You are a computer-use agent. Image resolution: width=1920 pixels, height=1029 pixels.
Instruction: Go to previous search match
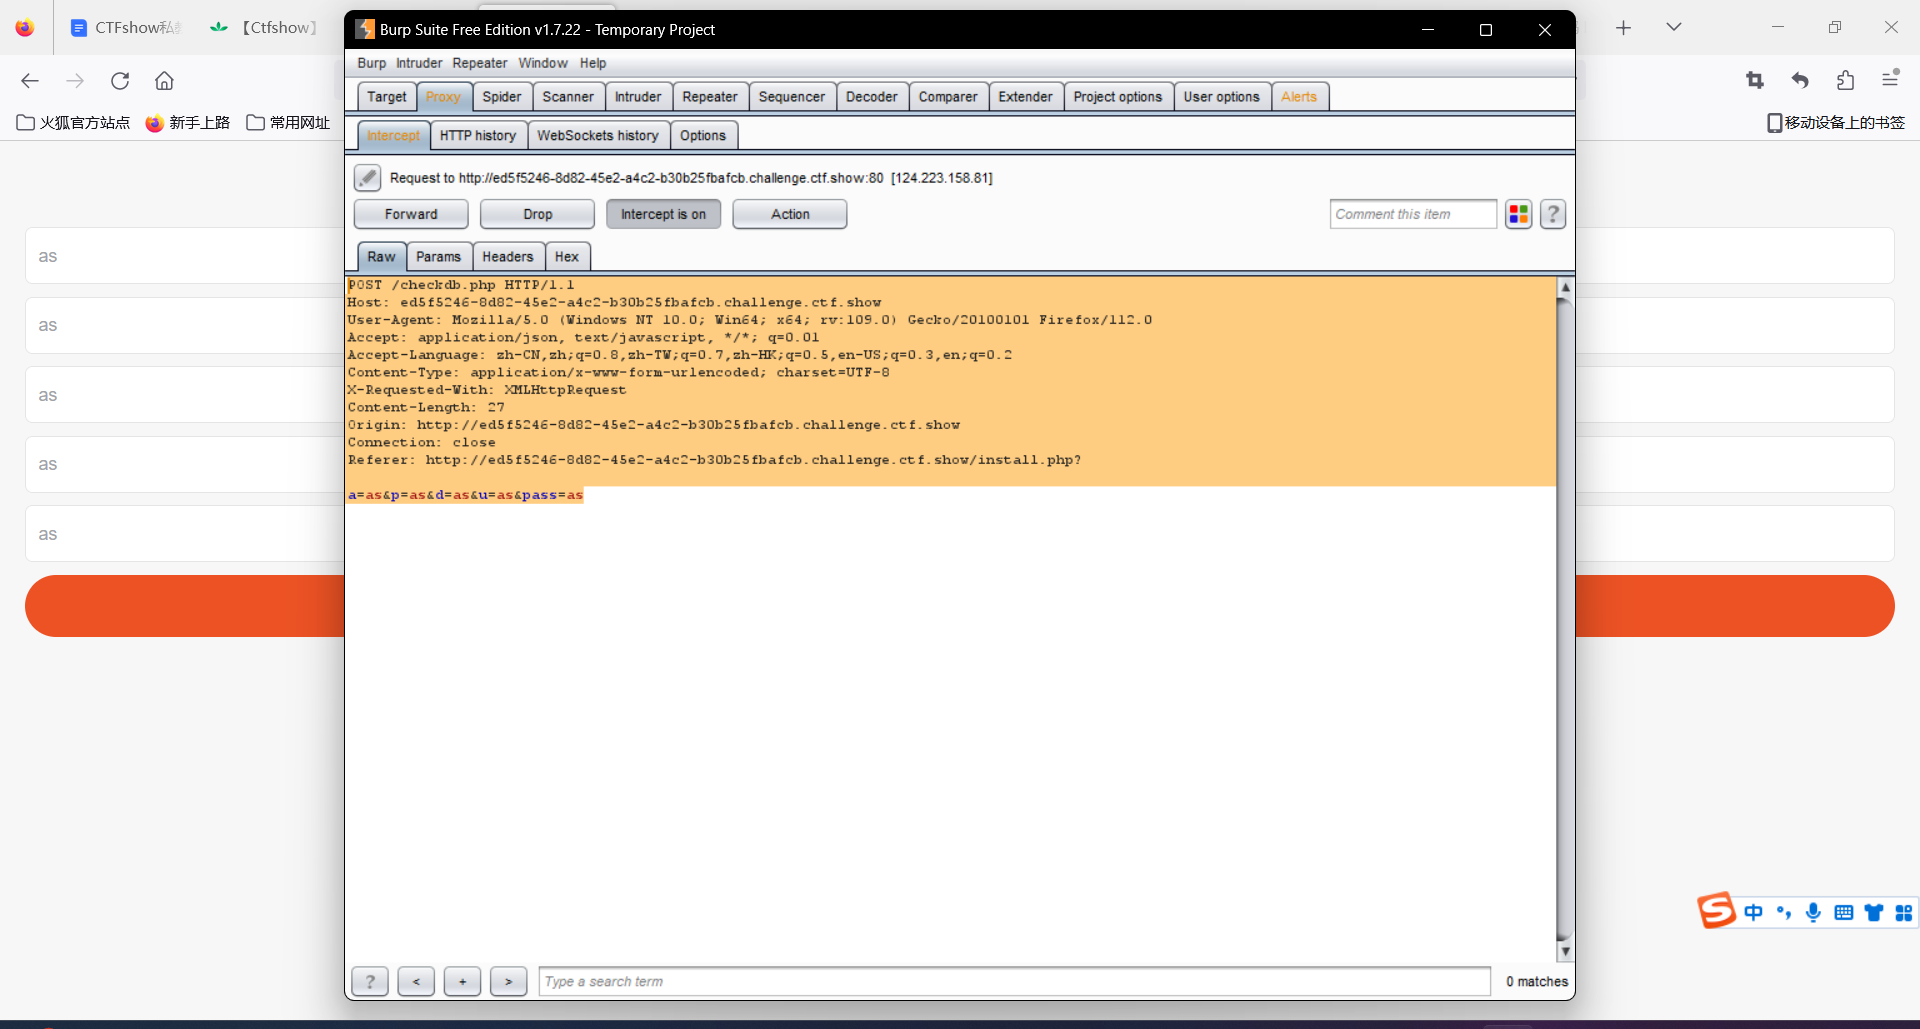pos(416,982)
